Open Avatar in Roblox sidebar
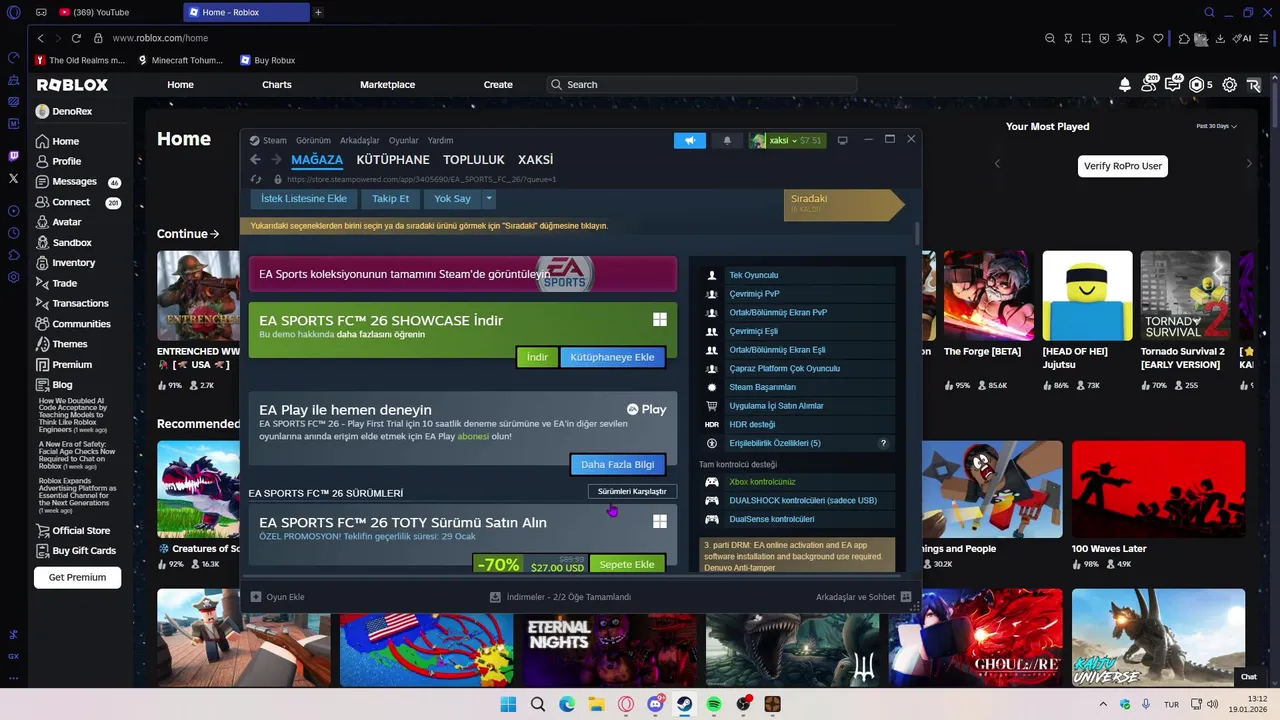 coord(67,222)
